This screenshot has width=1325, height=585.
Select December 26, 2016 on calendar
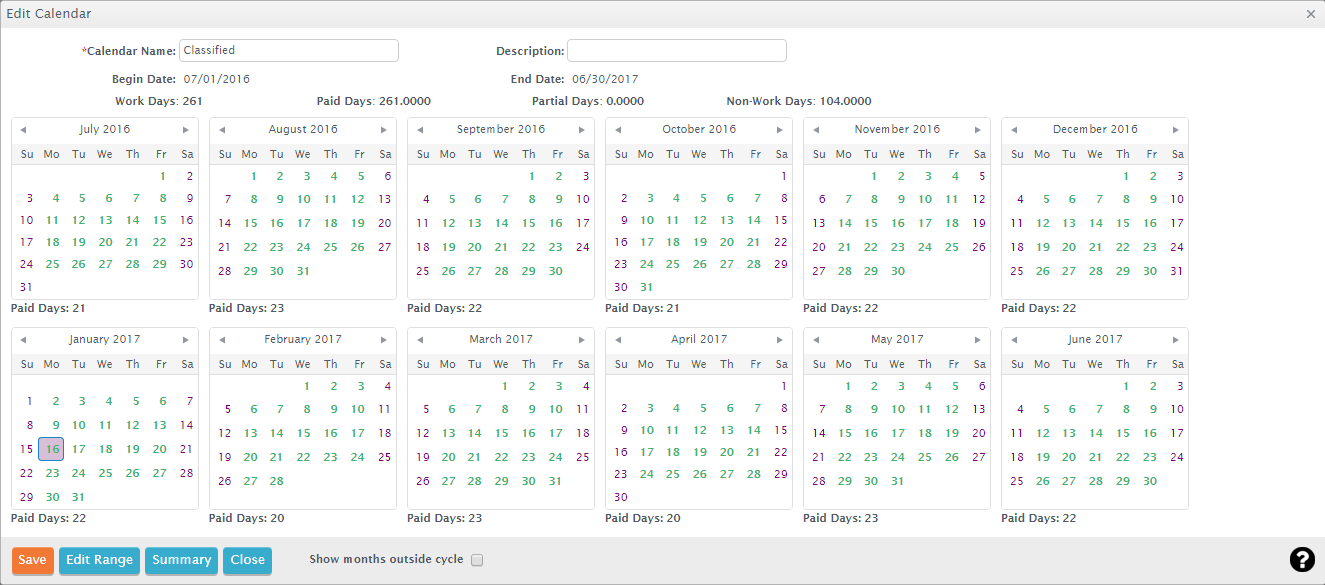pos(1043,271)
